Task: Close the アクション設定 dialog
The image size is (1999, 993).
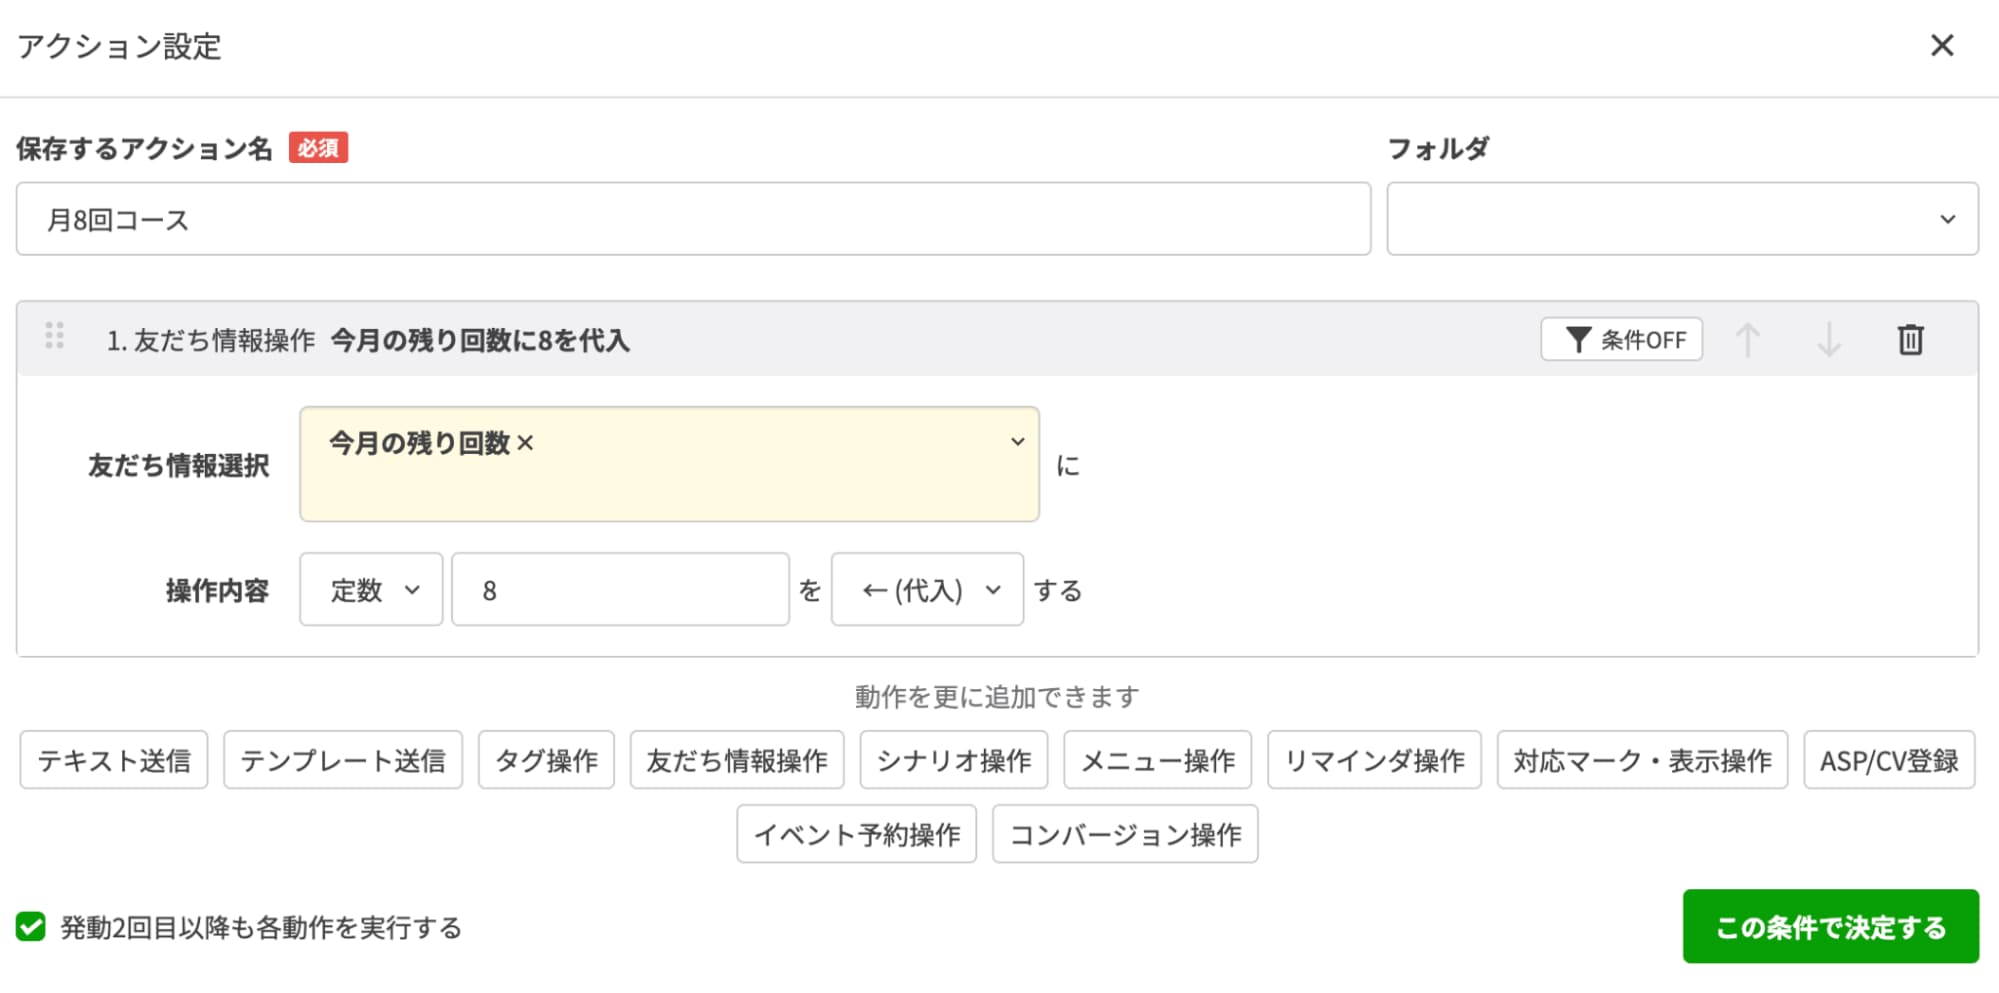Action: point(1941,45)
